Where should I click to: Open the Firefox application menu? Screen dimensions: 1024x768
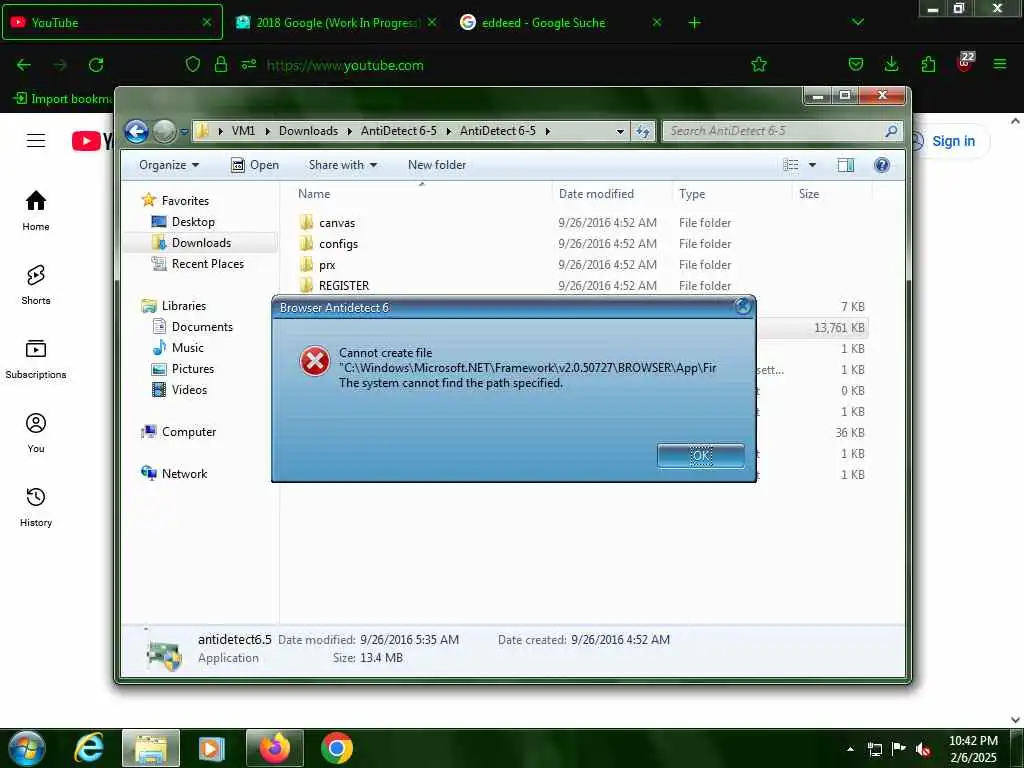[999, 65]
